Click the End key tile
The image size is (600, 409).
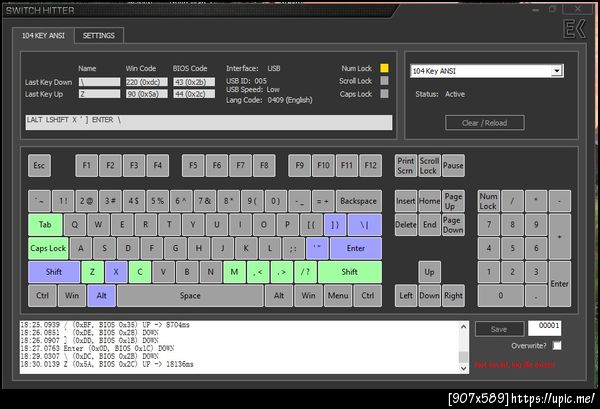(x=429, y=225)
